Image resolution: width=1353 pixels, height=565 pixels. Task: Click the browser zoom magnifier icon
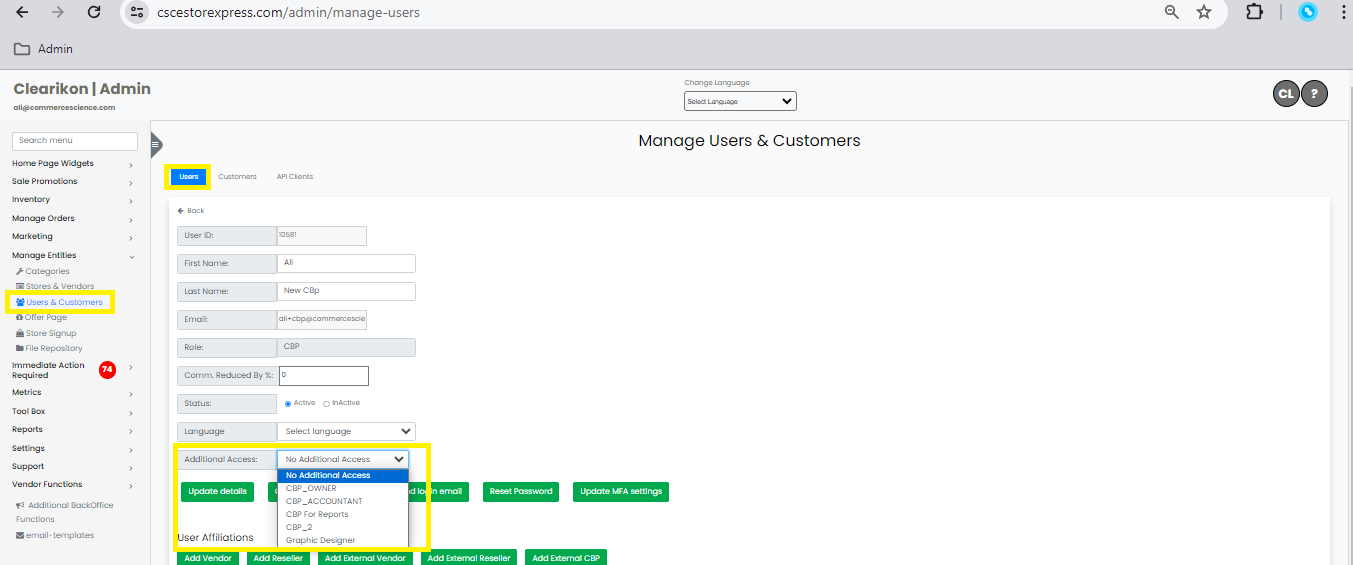[1172, 12]
